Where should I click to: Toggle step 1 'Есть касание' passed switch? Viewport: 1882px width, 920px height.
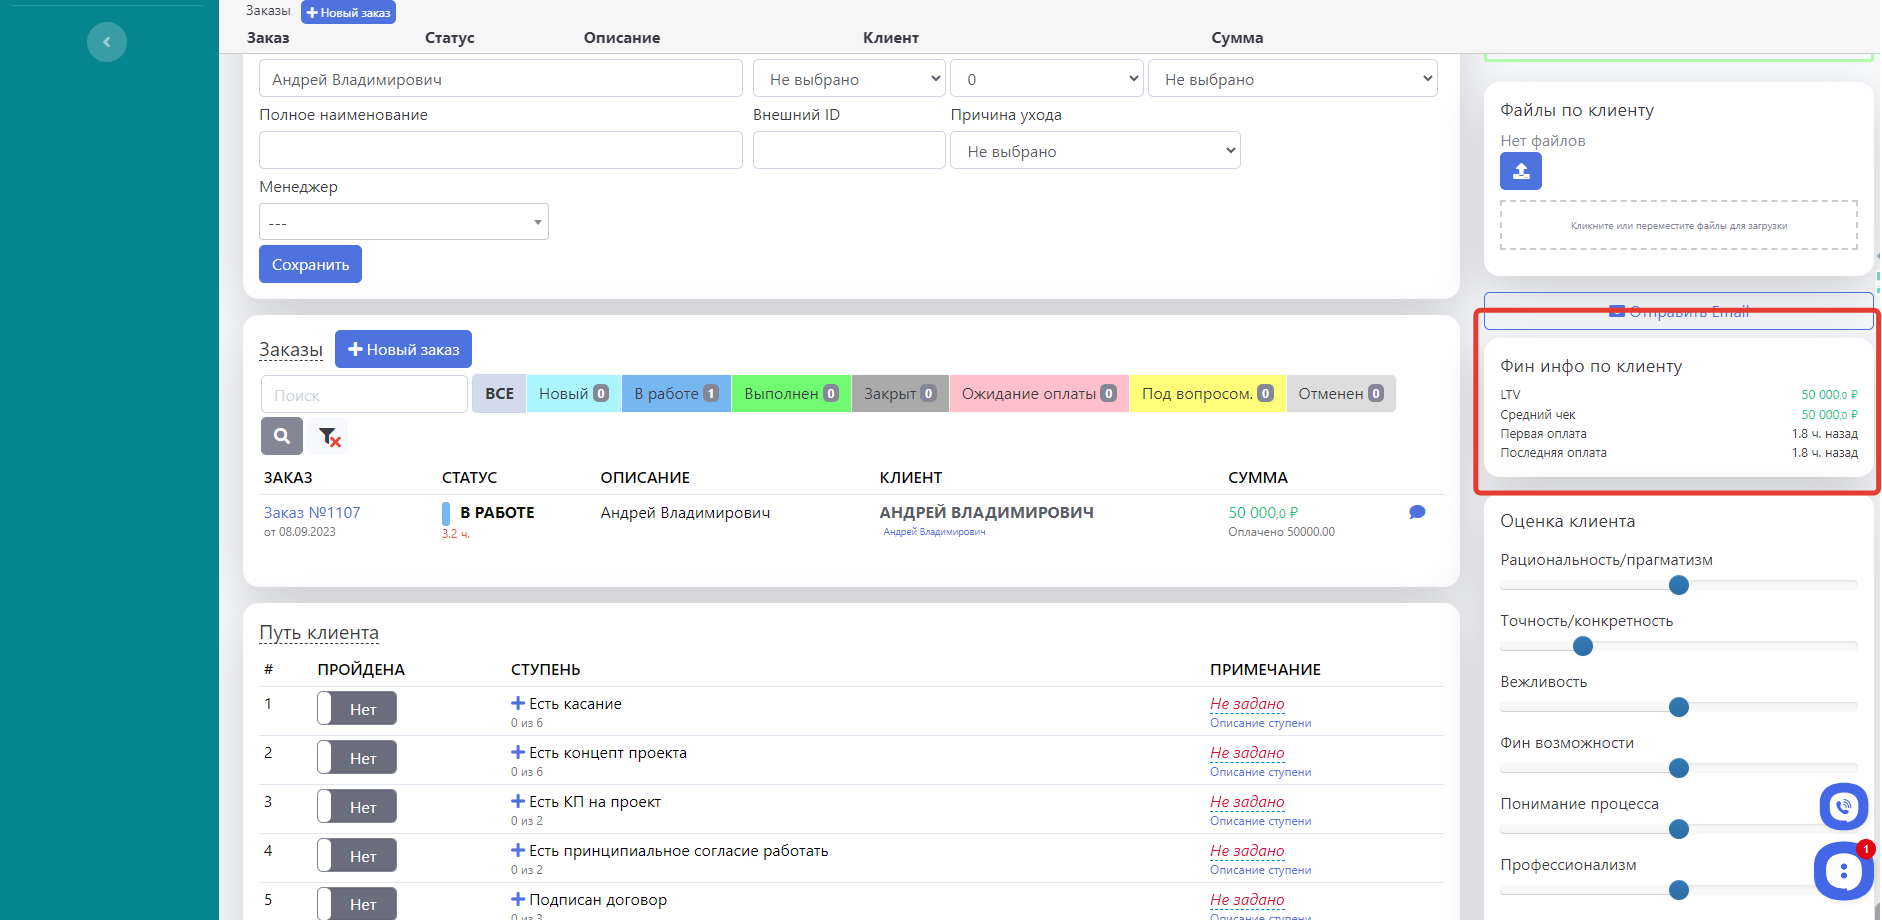(357, 709)
